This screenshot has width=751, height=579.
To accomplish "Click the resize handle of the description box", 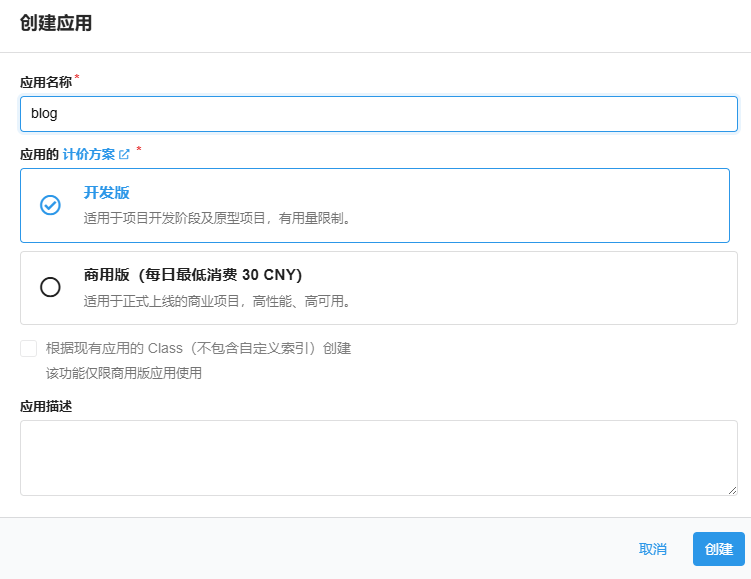I will pyautogui.click(x=732, y=490).
